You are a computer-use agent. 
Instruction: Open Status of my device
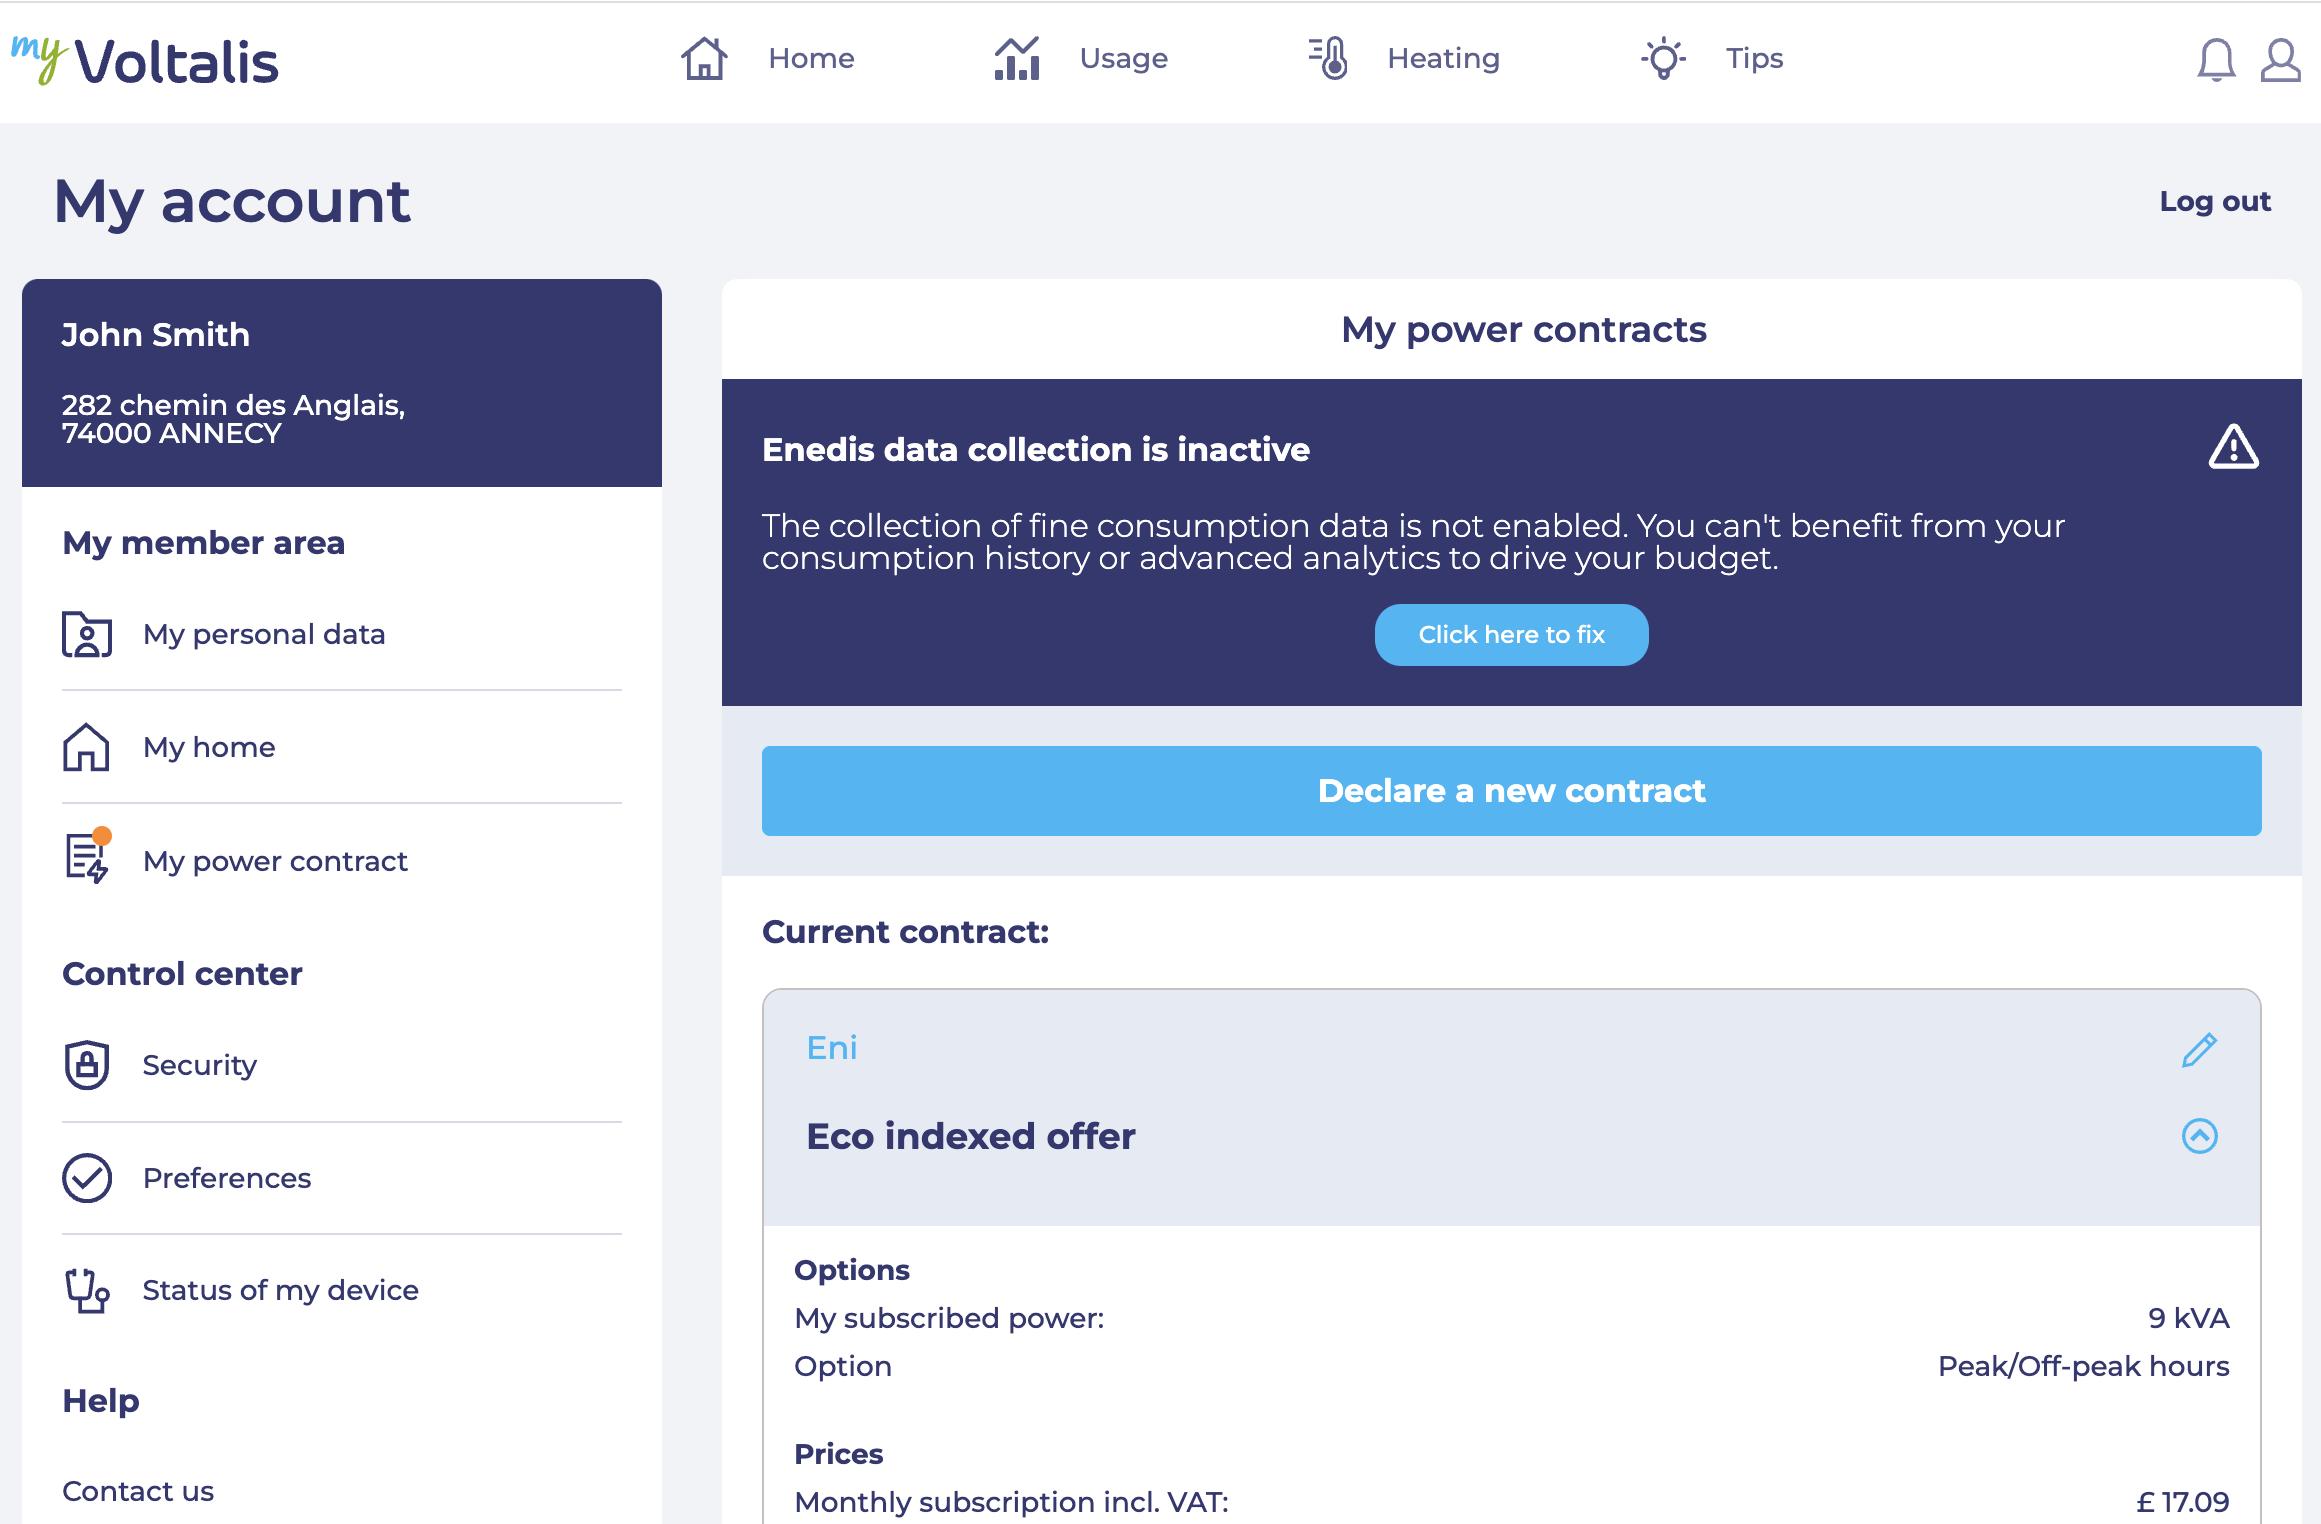click(280, 1290)
